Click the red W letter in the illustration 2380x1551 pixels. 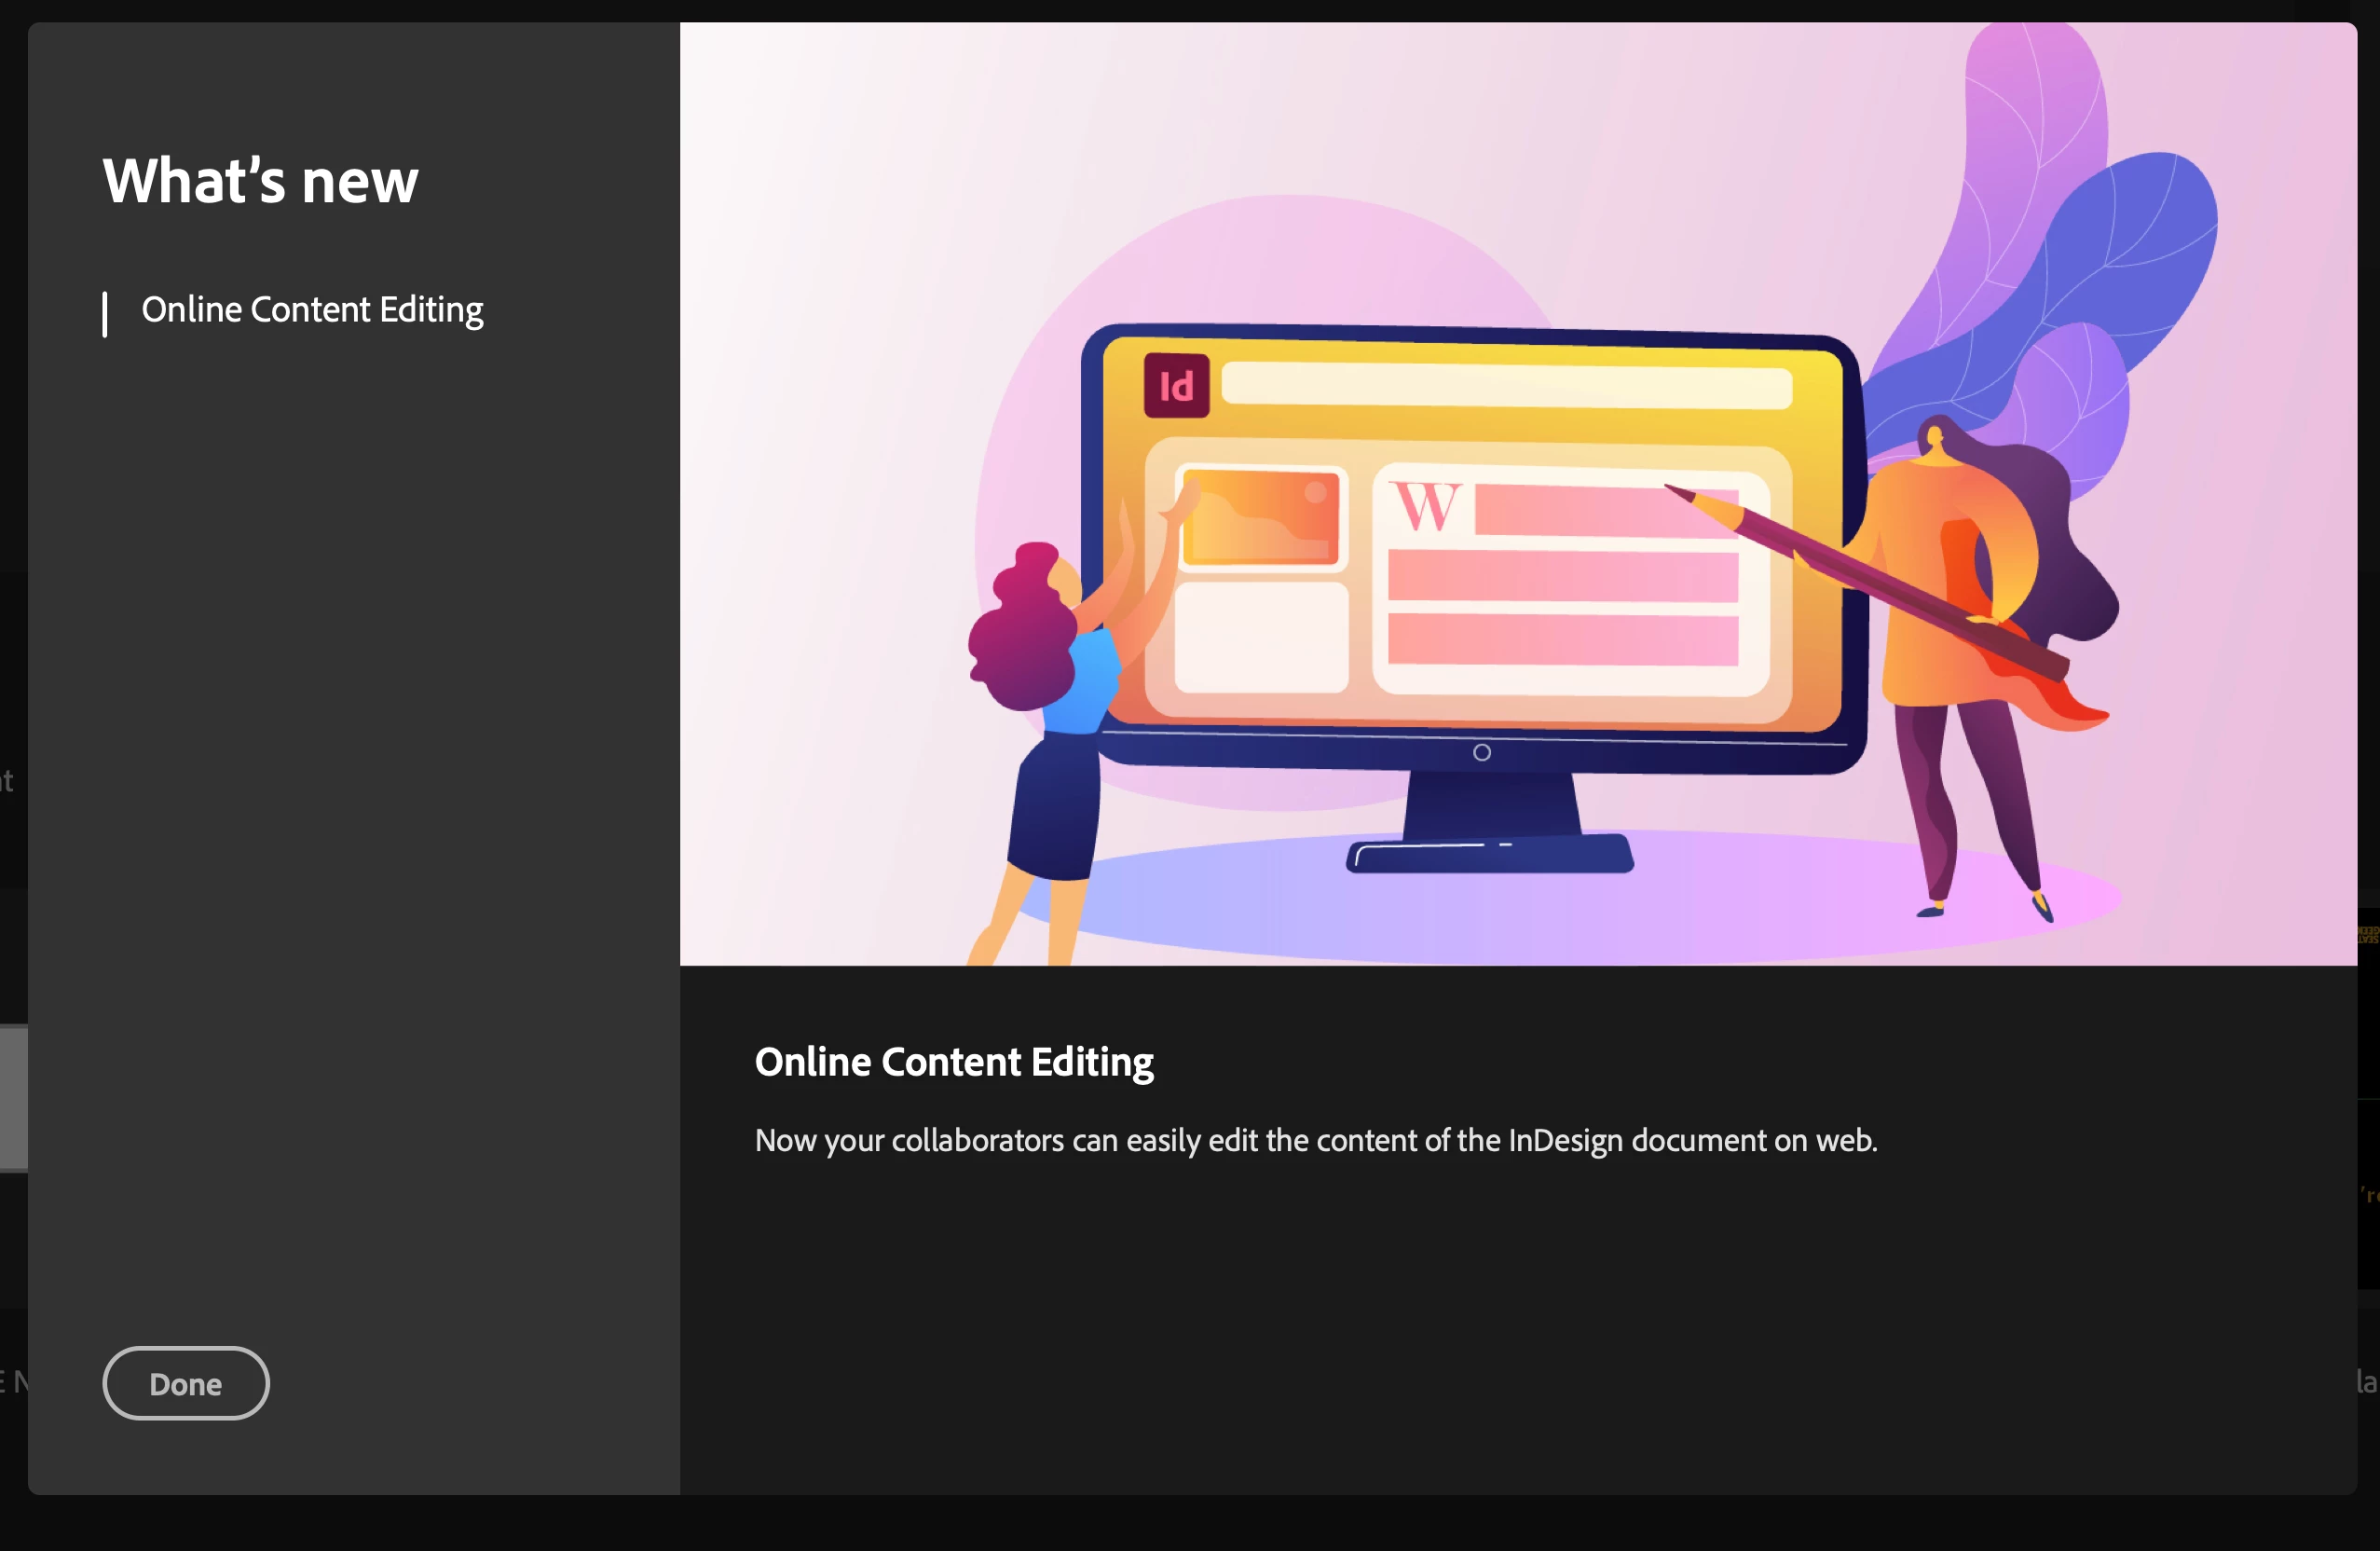(x=1426, y=507)
